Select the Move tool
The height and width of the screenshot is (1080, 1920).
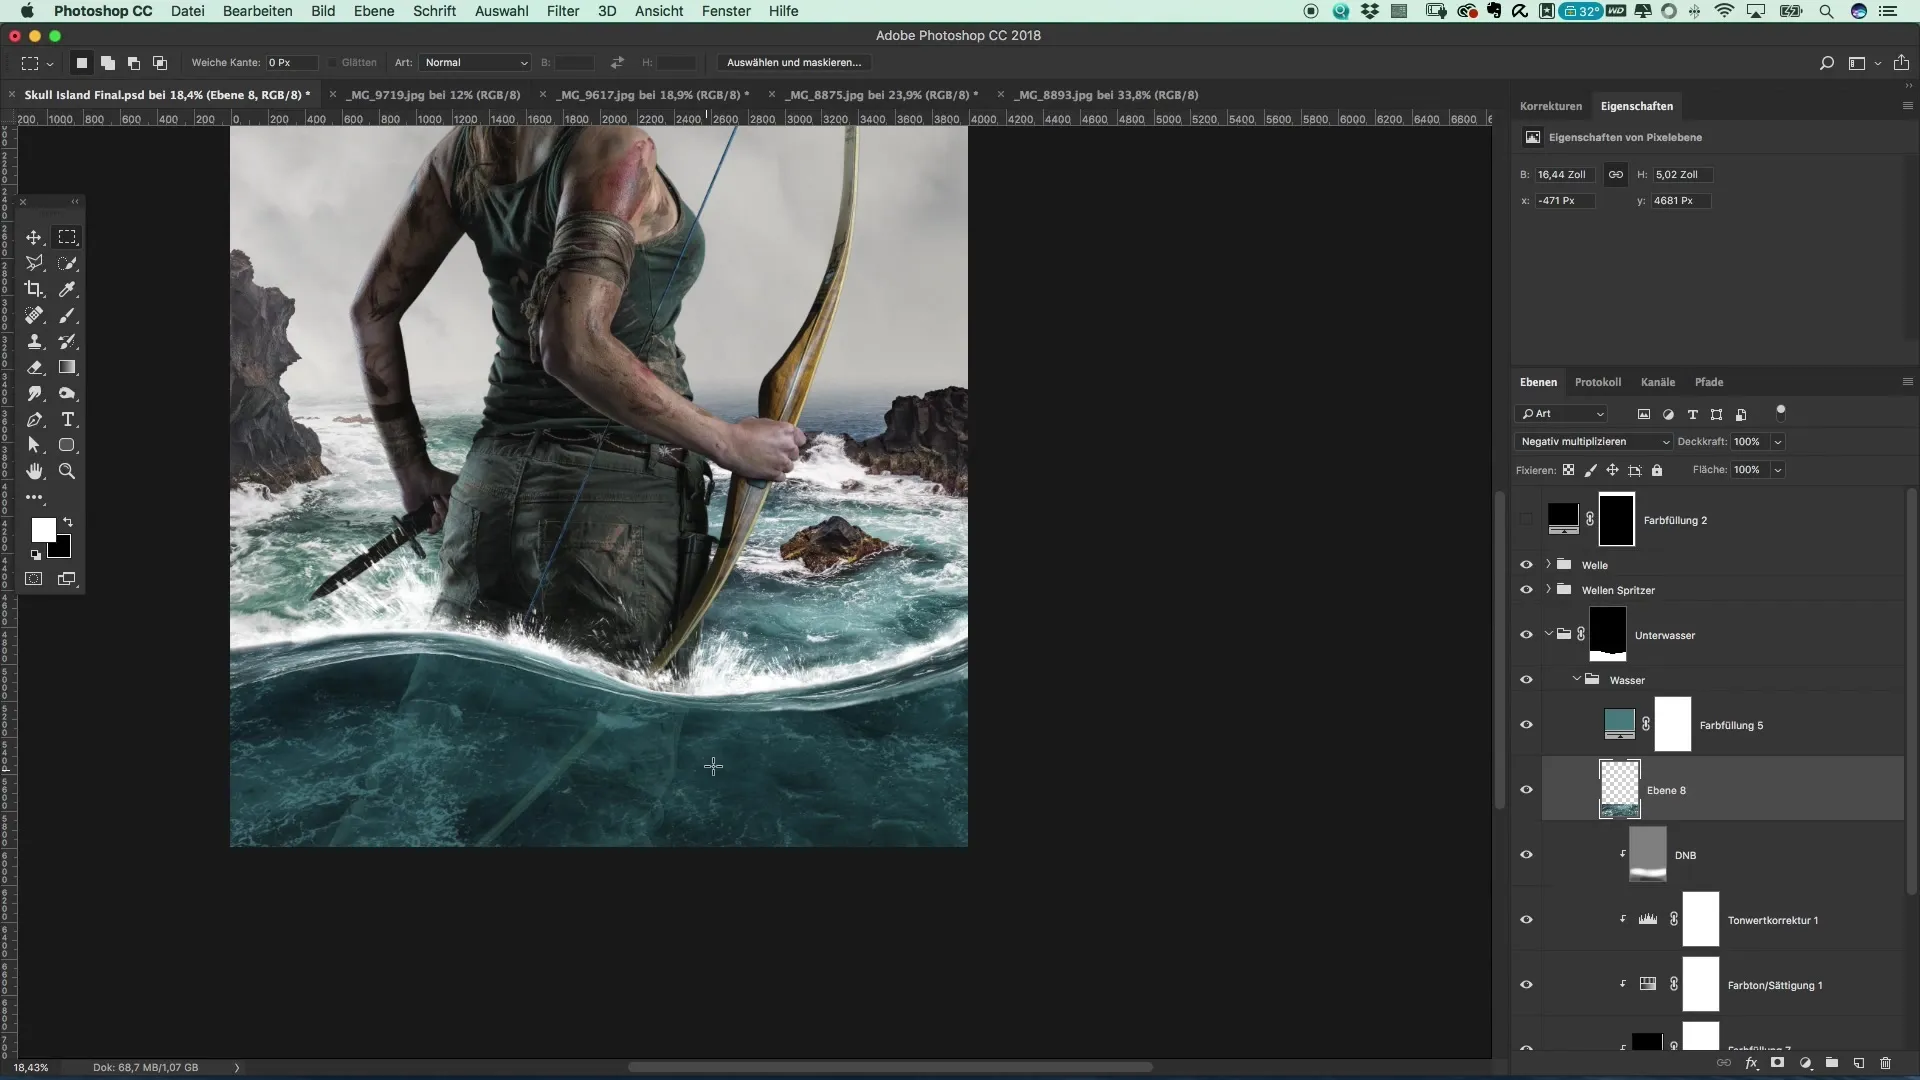coord(34,237)
